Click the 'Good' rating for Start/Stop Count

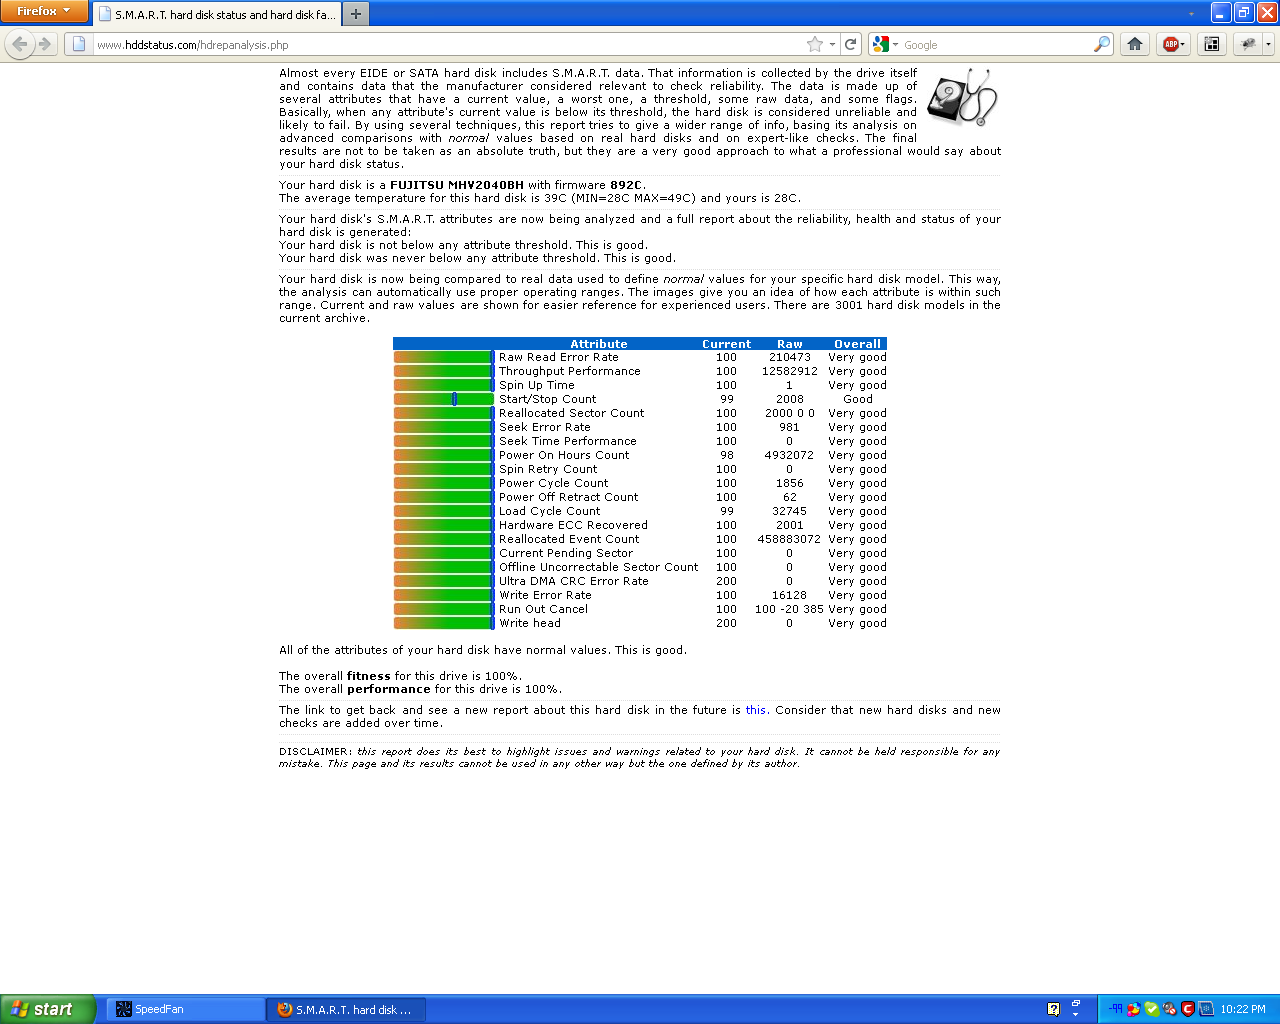pyautogui.click(x=858, y=399)
